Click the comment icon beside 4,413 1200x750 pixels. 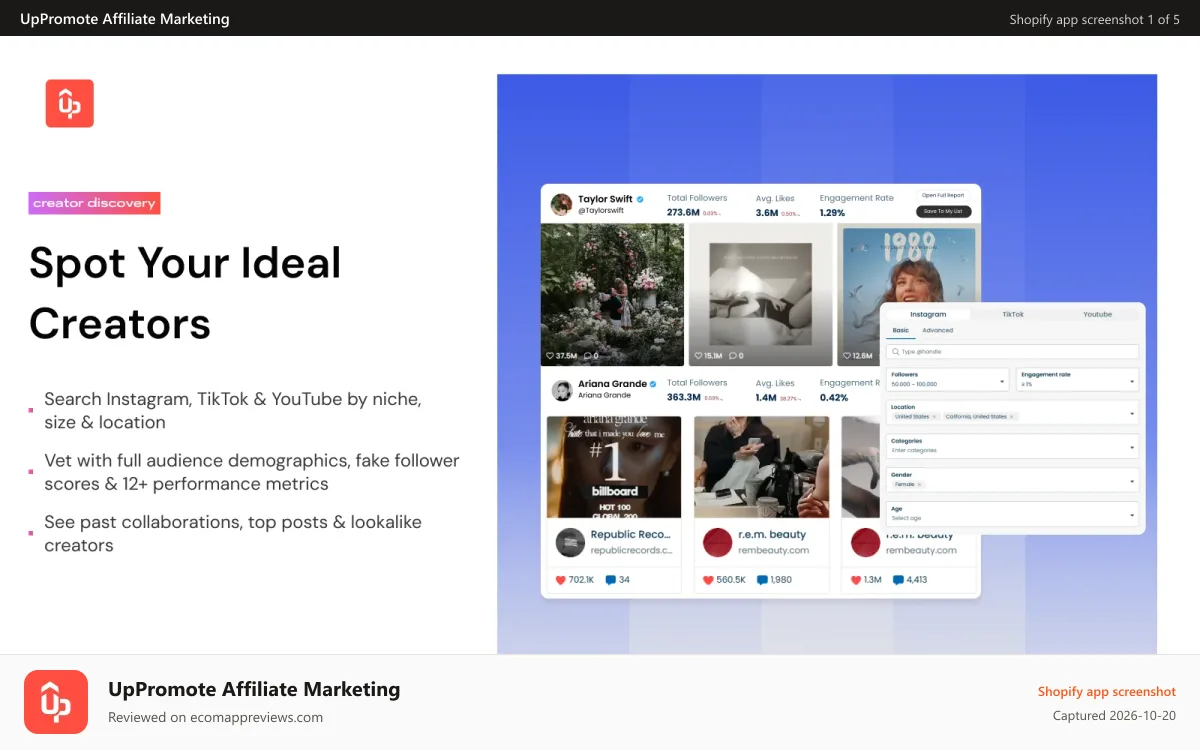[x=898, y=580]
